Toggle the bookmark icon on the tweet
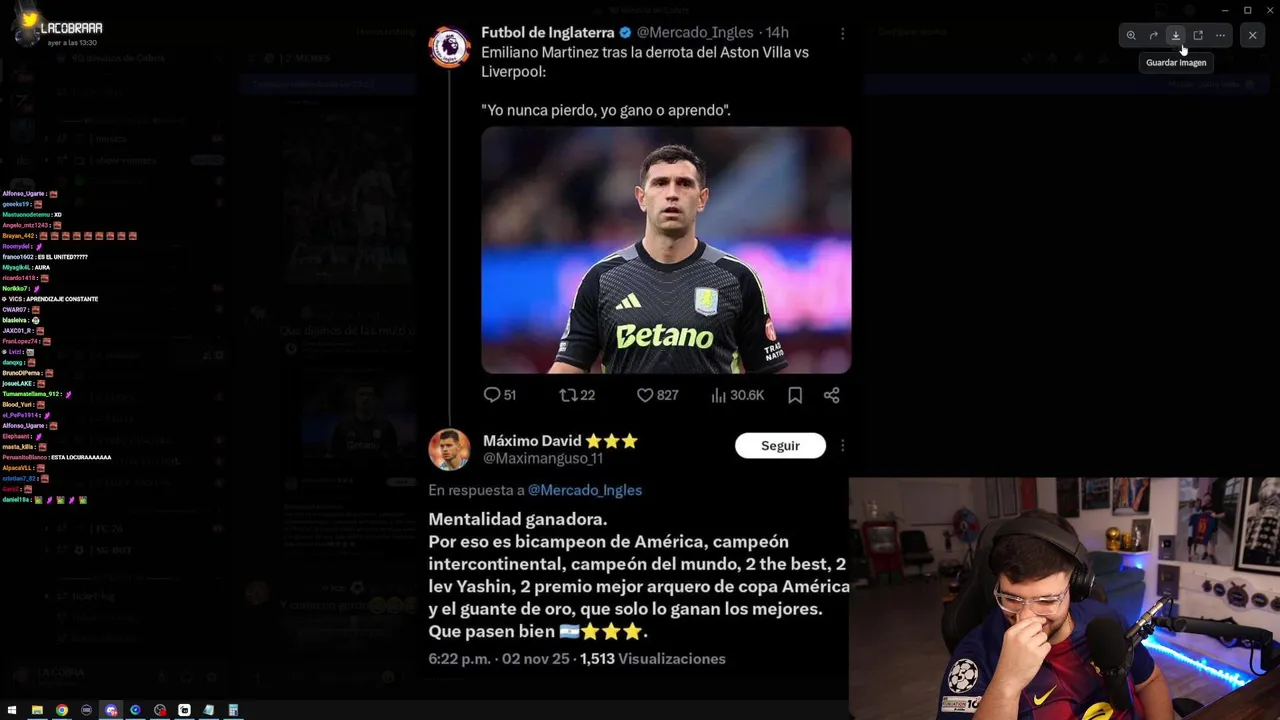Screen dimensions: 1280x720 pyautogui.click(x=795, y=395)
